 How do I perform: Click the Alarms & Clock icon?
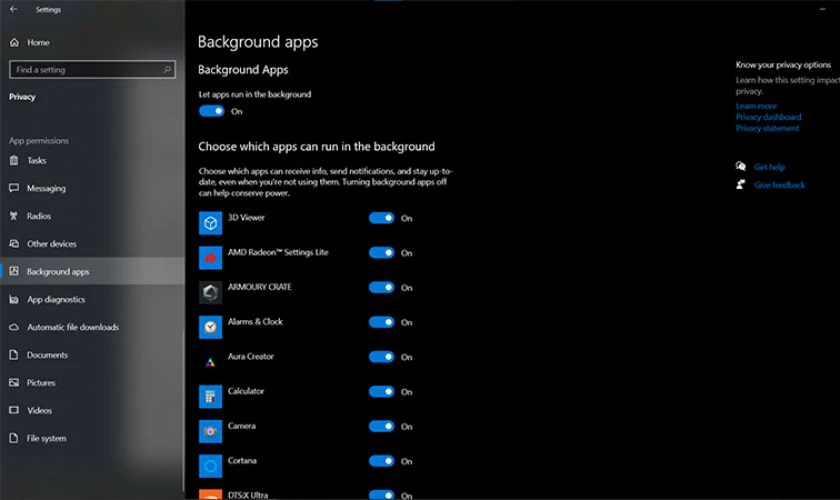[210, 327]
